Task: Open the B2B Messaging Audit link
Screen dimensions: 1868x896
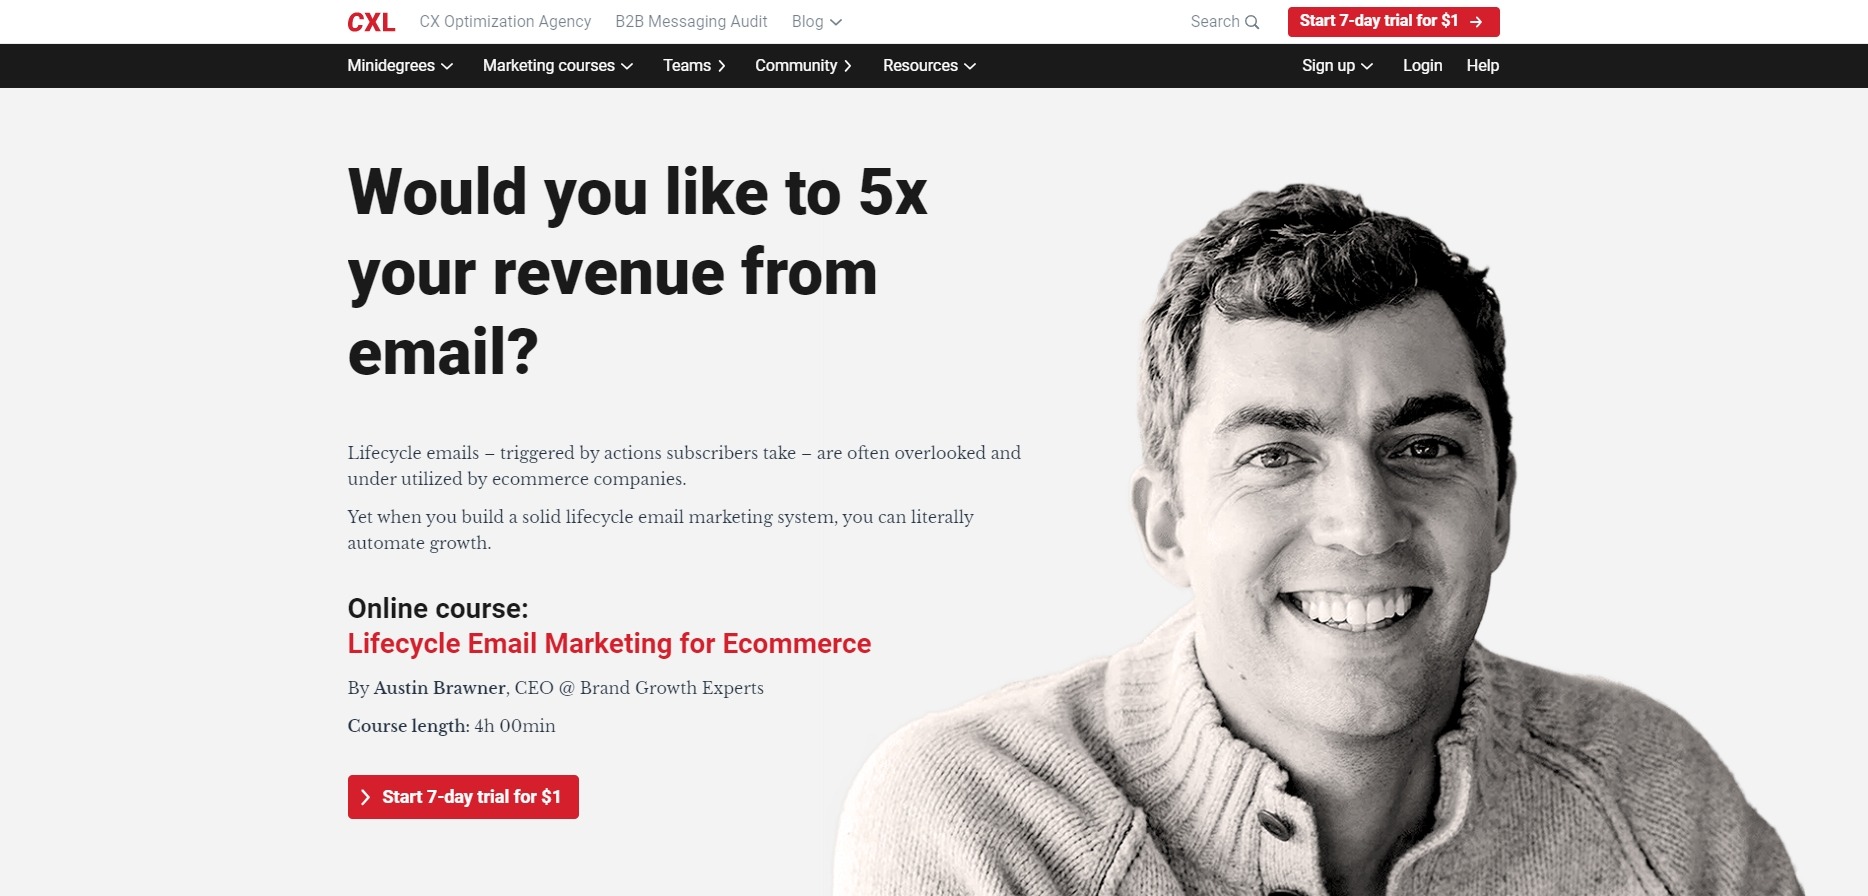Action: pyautogui.click(x=691, y=22)
